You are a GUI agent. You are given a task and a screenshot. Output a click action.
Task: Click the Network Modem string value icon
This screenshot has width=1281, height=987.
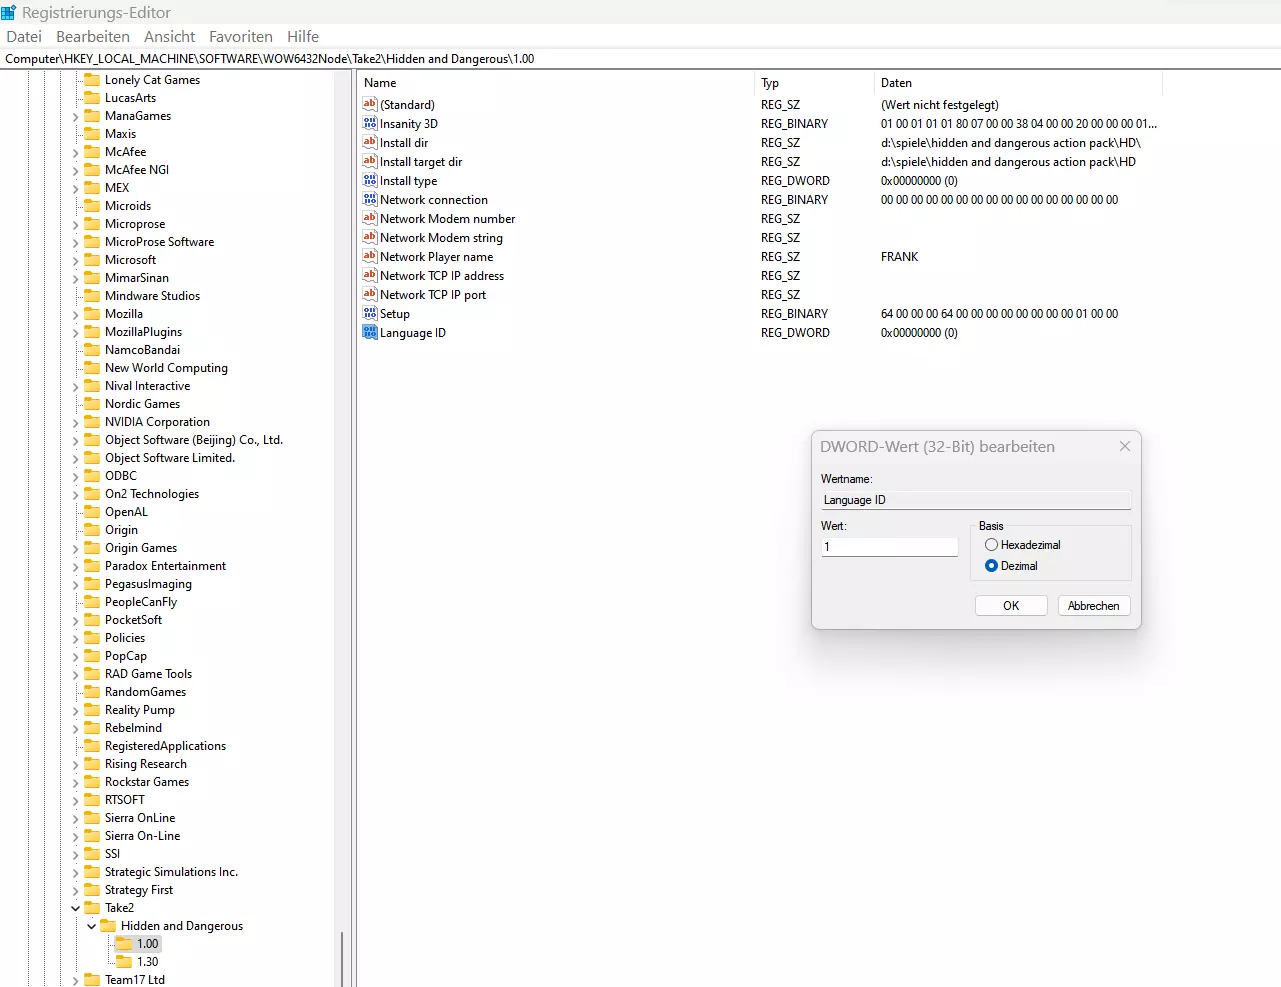coord(369,237)
